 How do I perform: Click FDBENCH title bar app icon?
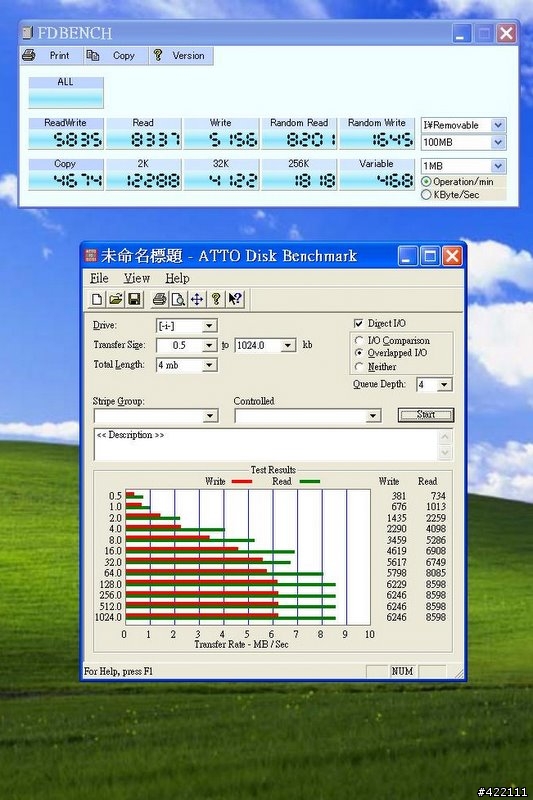tap(27, 33)
